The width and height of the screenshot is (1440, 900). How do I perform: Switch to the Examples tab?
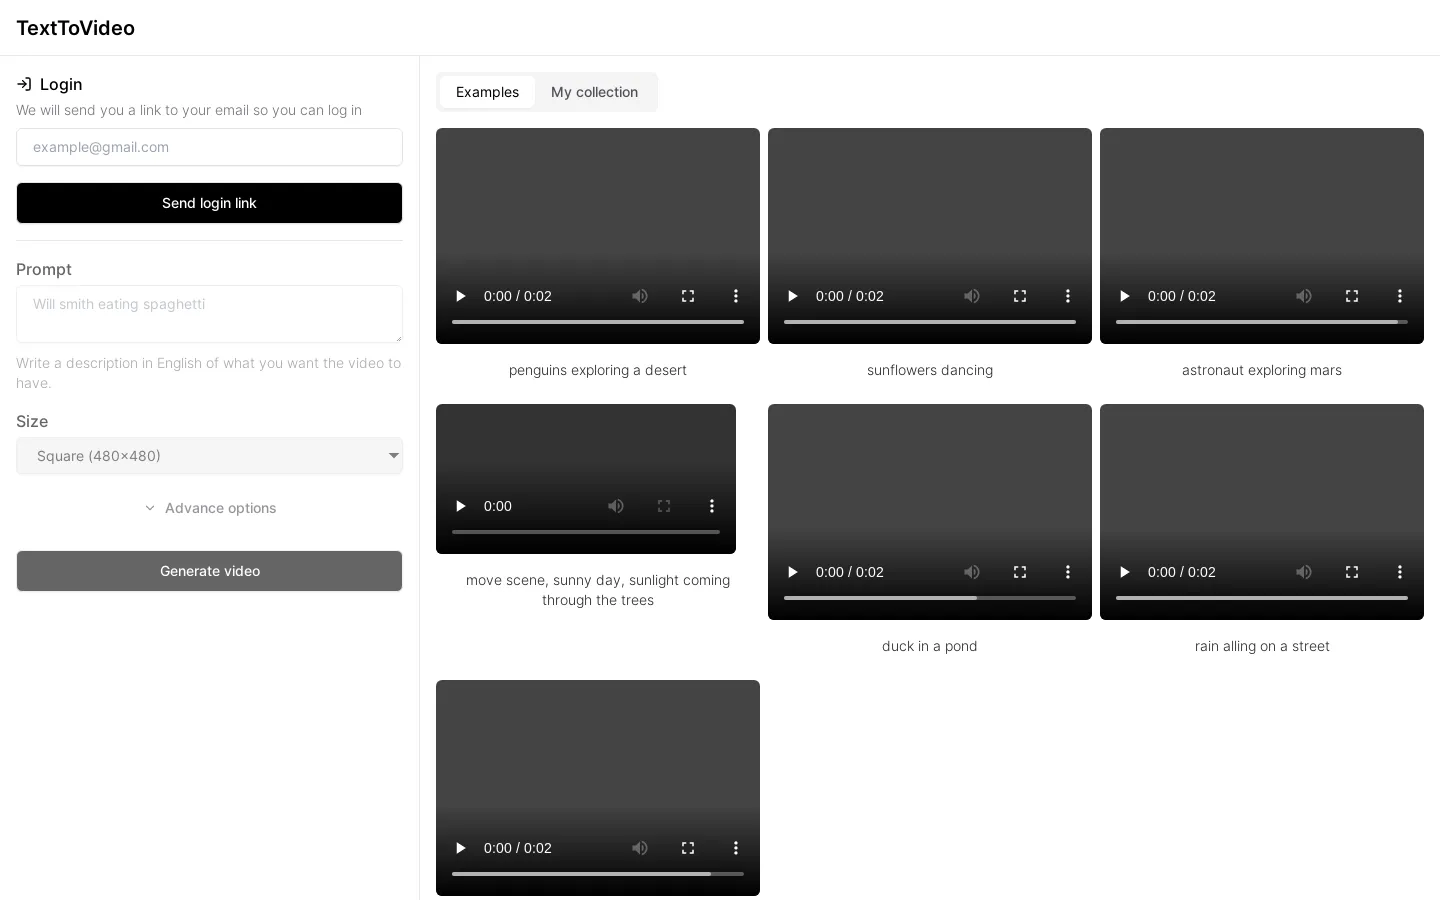487,92
